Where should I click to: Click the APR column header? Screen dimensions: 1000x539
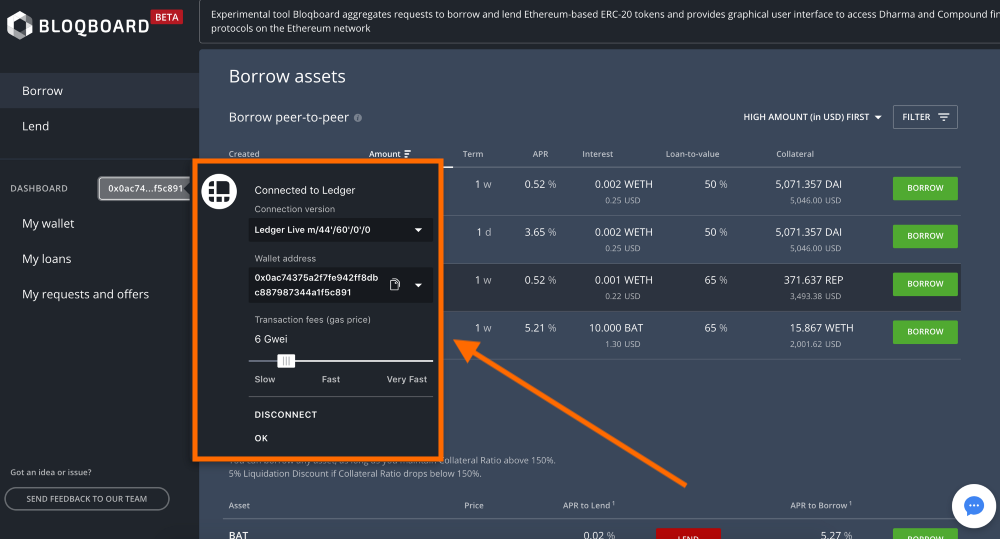pos(540,154)
